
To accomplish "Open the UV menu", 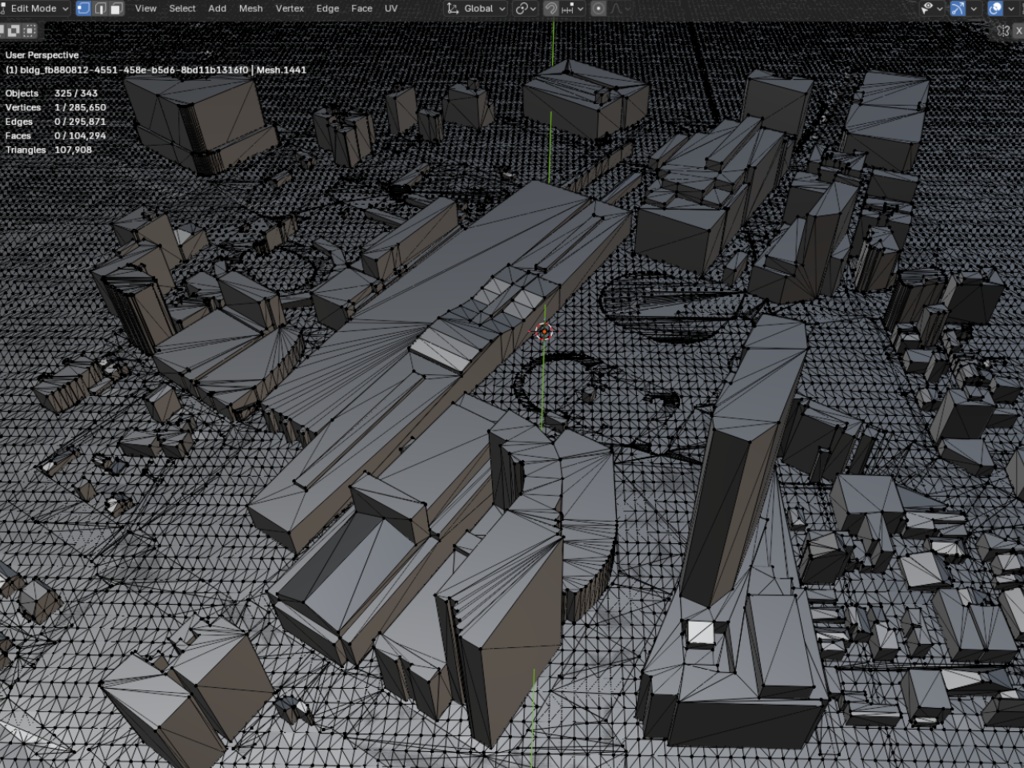I will pos(391,8).
